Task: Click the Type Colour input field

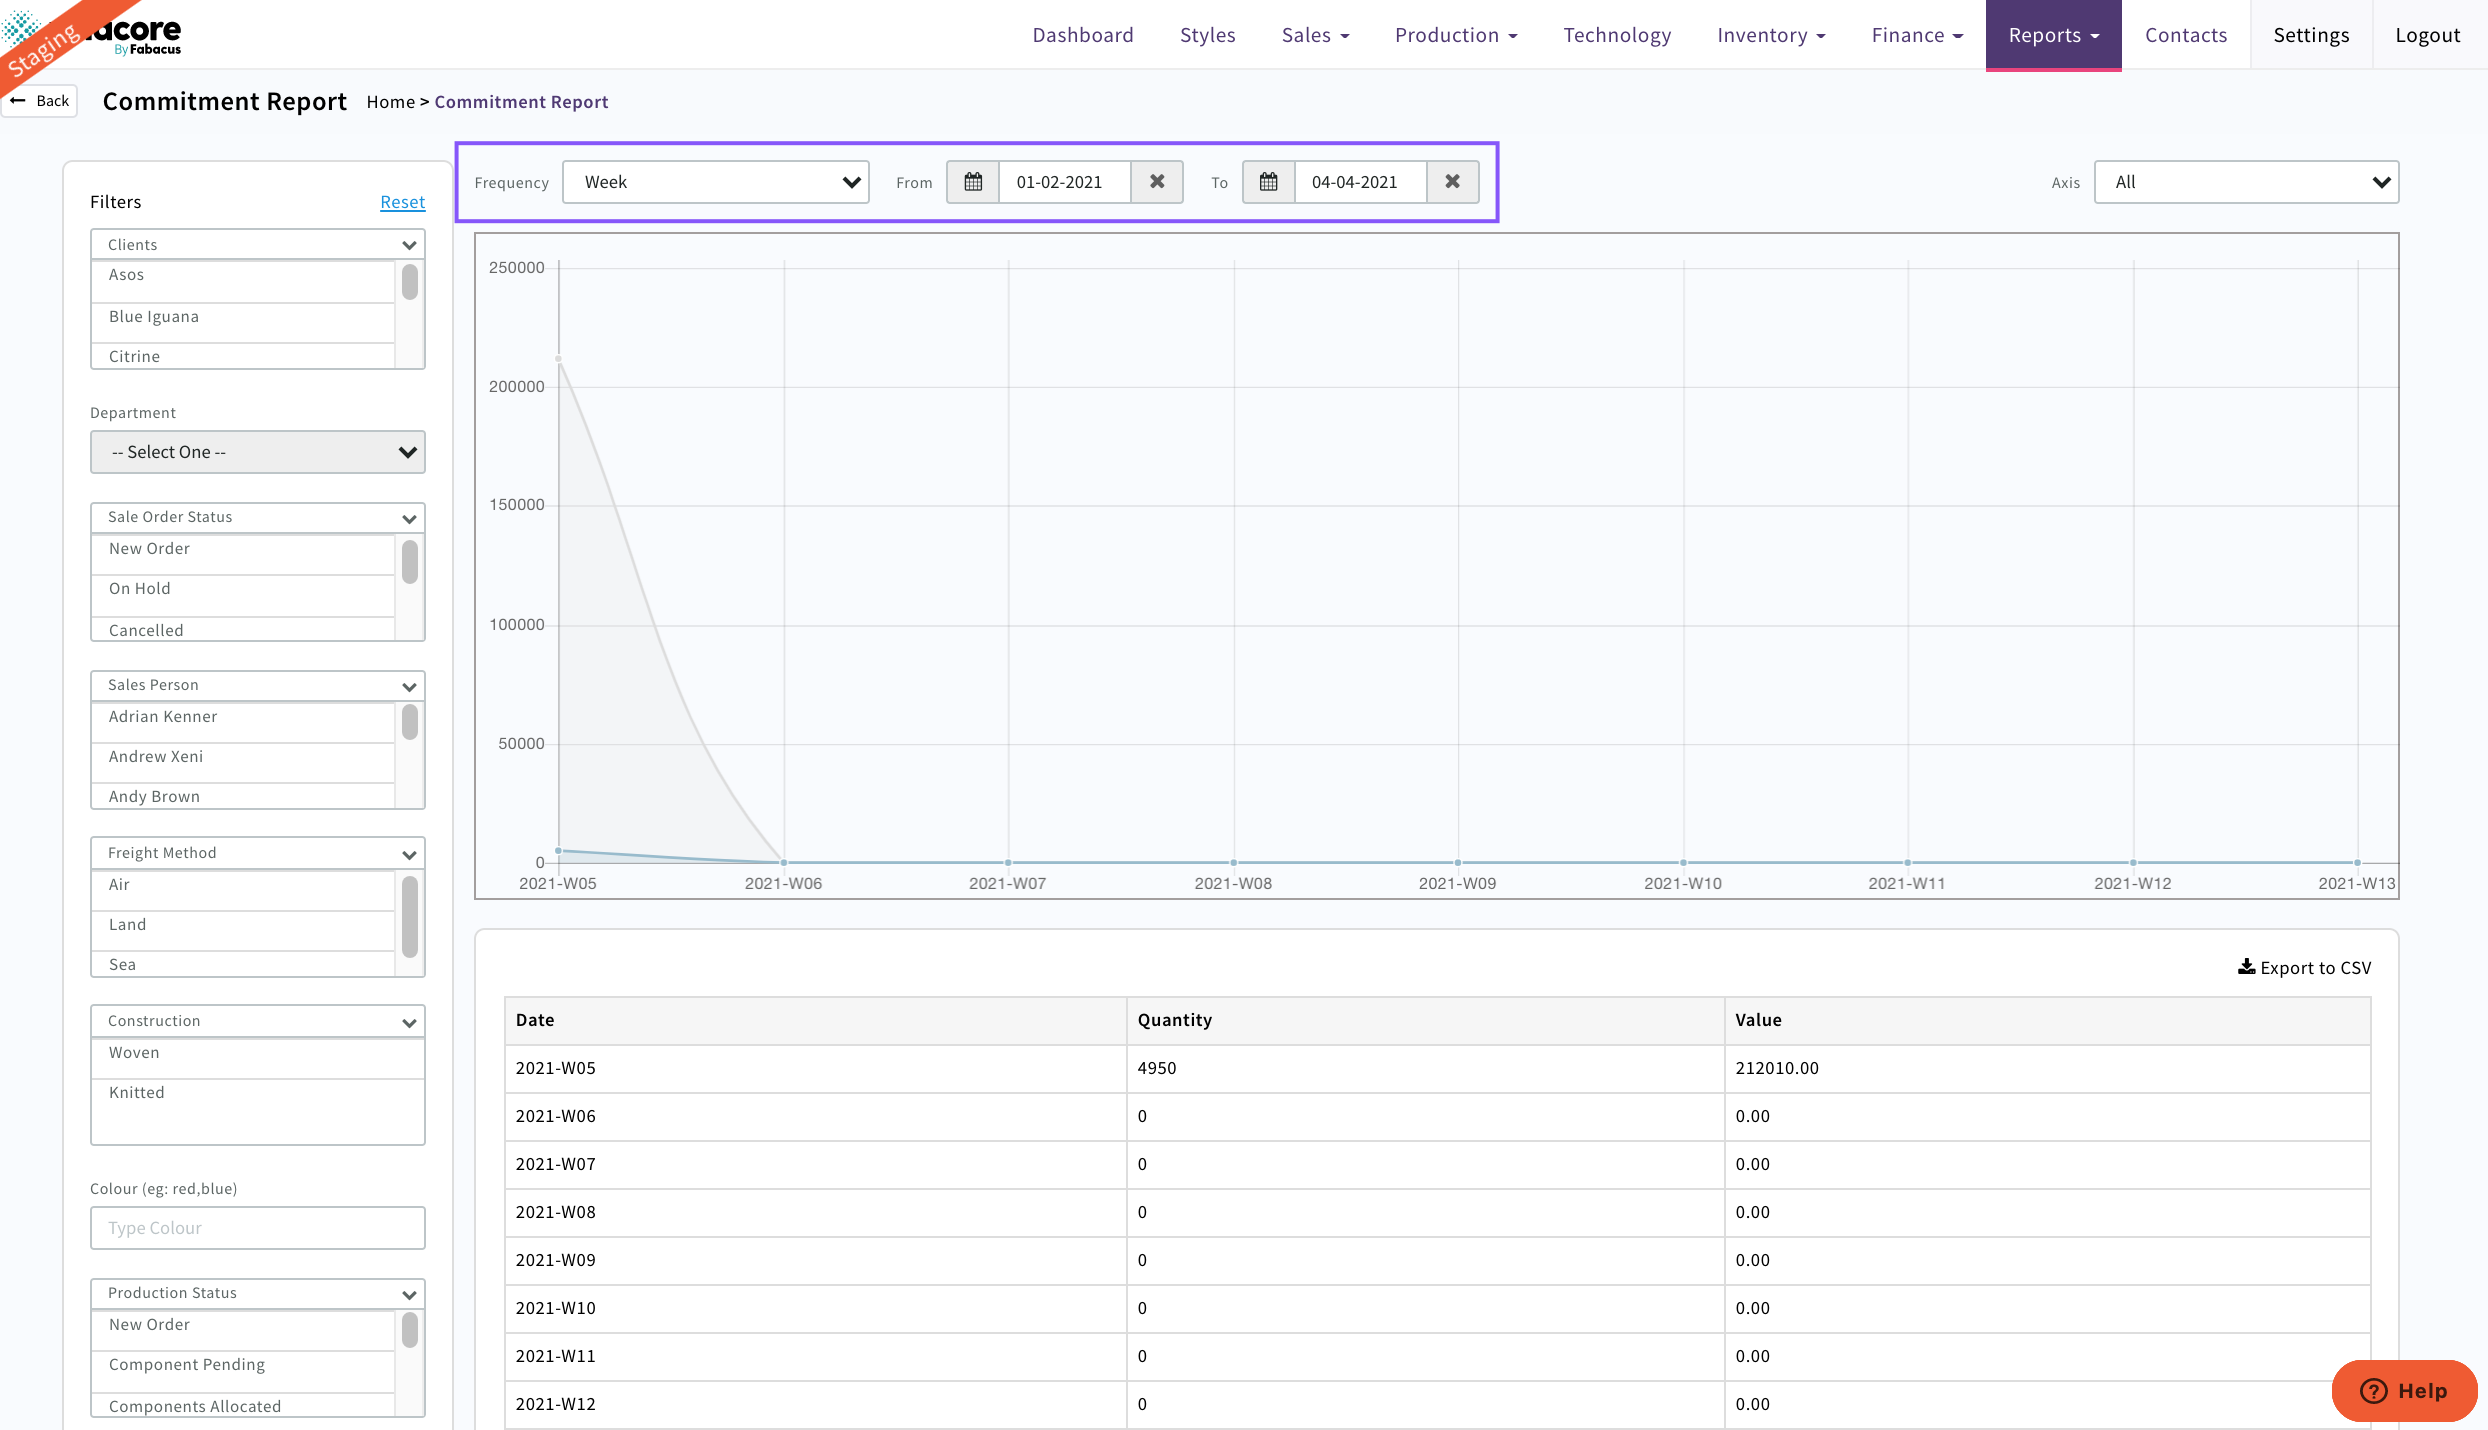Action: 258,1228
